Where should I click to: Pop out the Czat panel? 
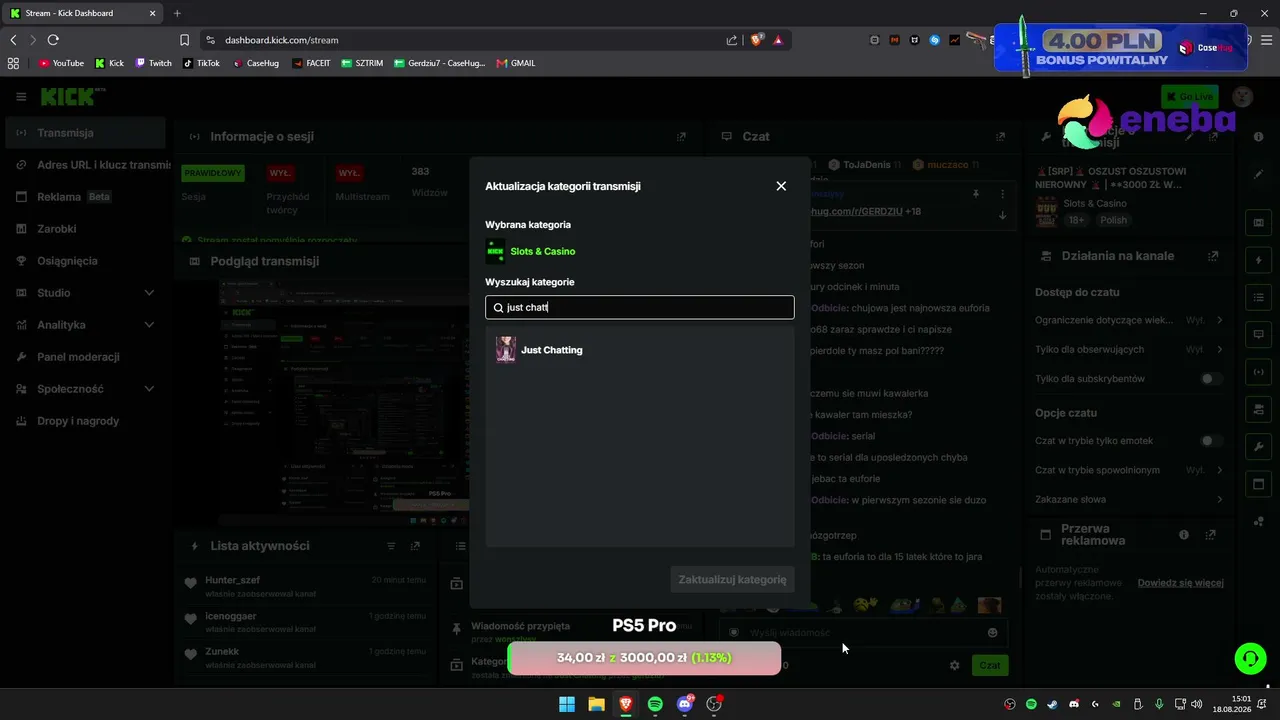pos(1000,137)
